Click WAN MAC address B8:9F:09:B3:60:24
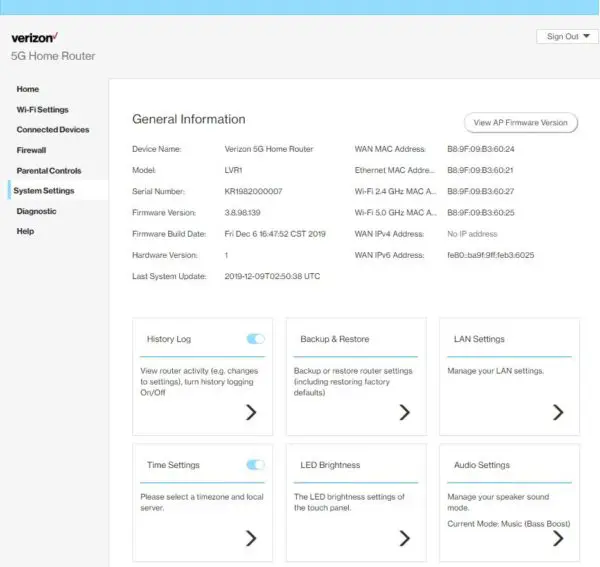 pyautogui.click(x=481, y=149)
